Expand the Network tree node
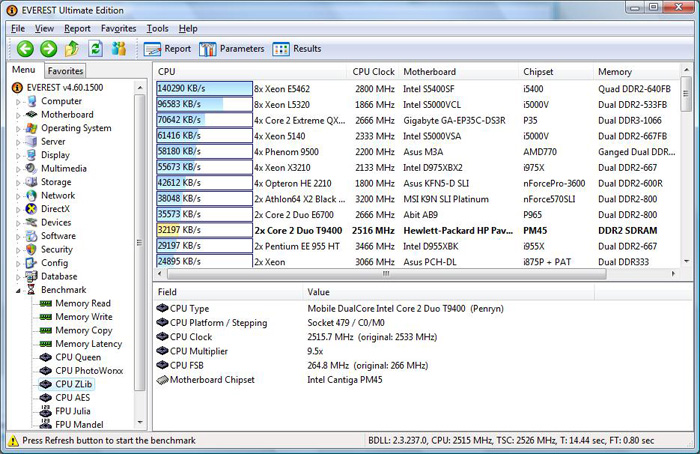 [18, 196]
